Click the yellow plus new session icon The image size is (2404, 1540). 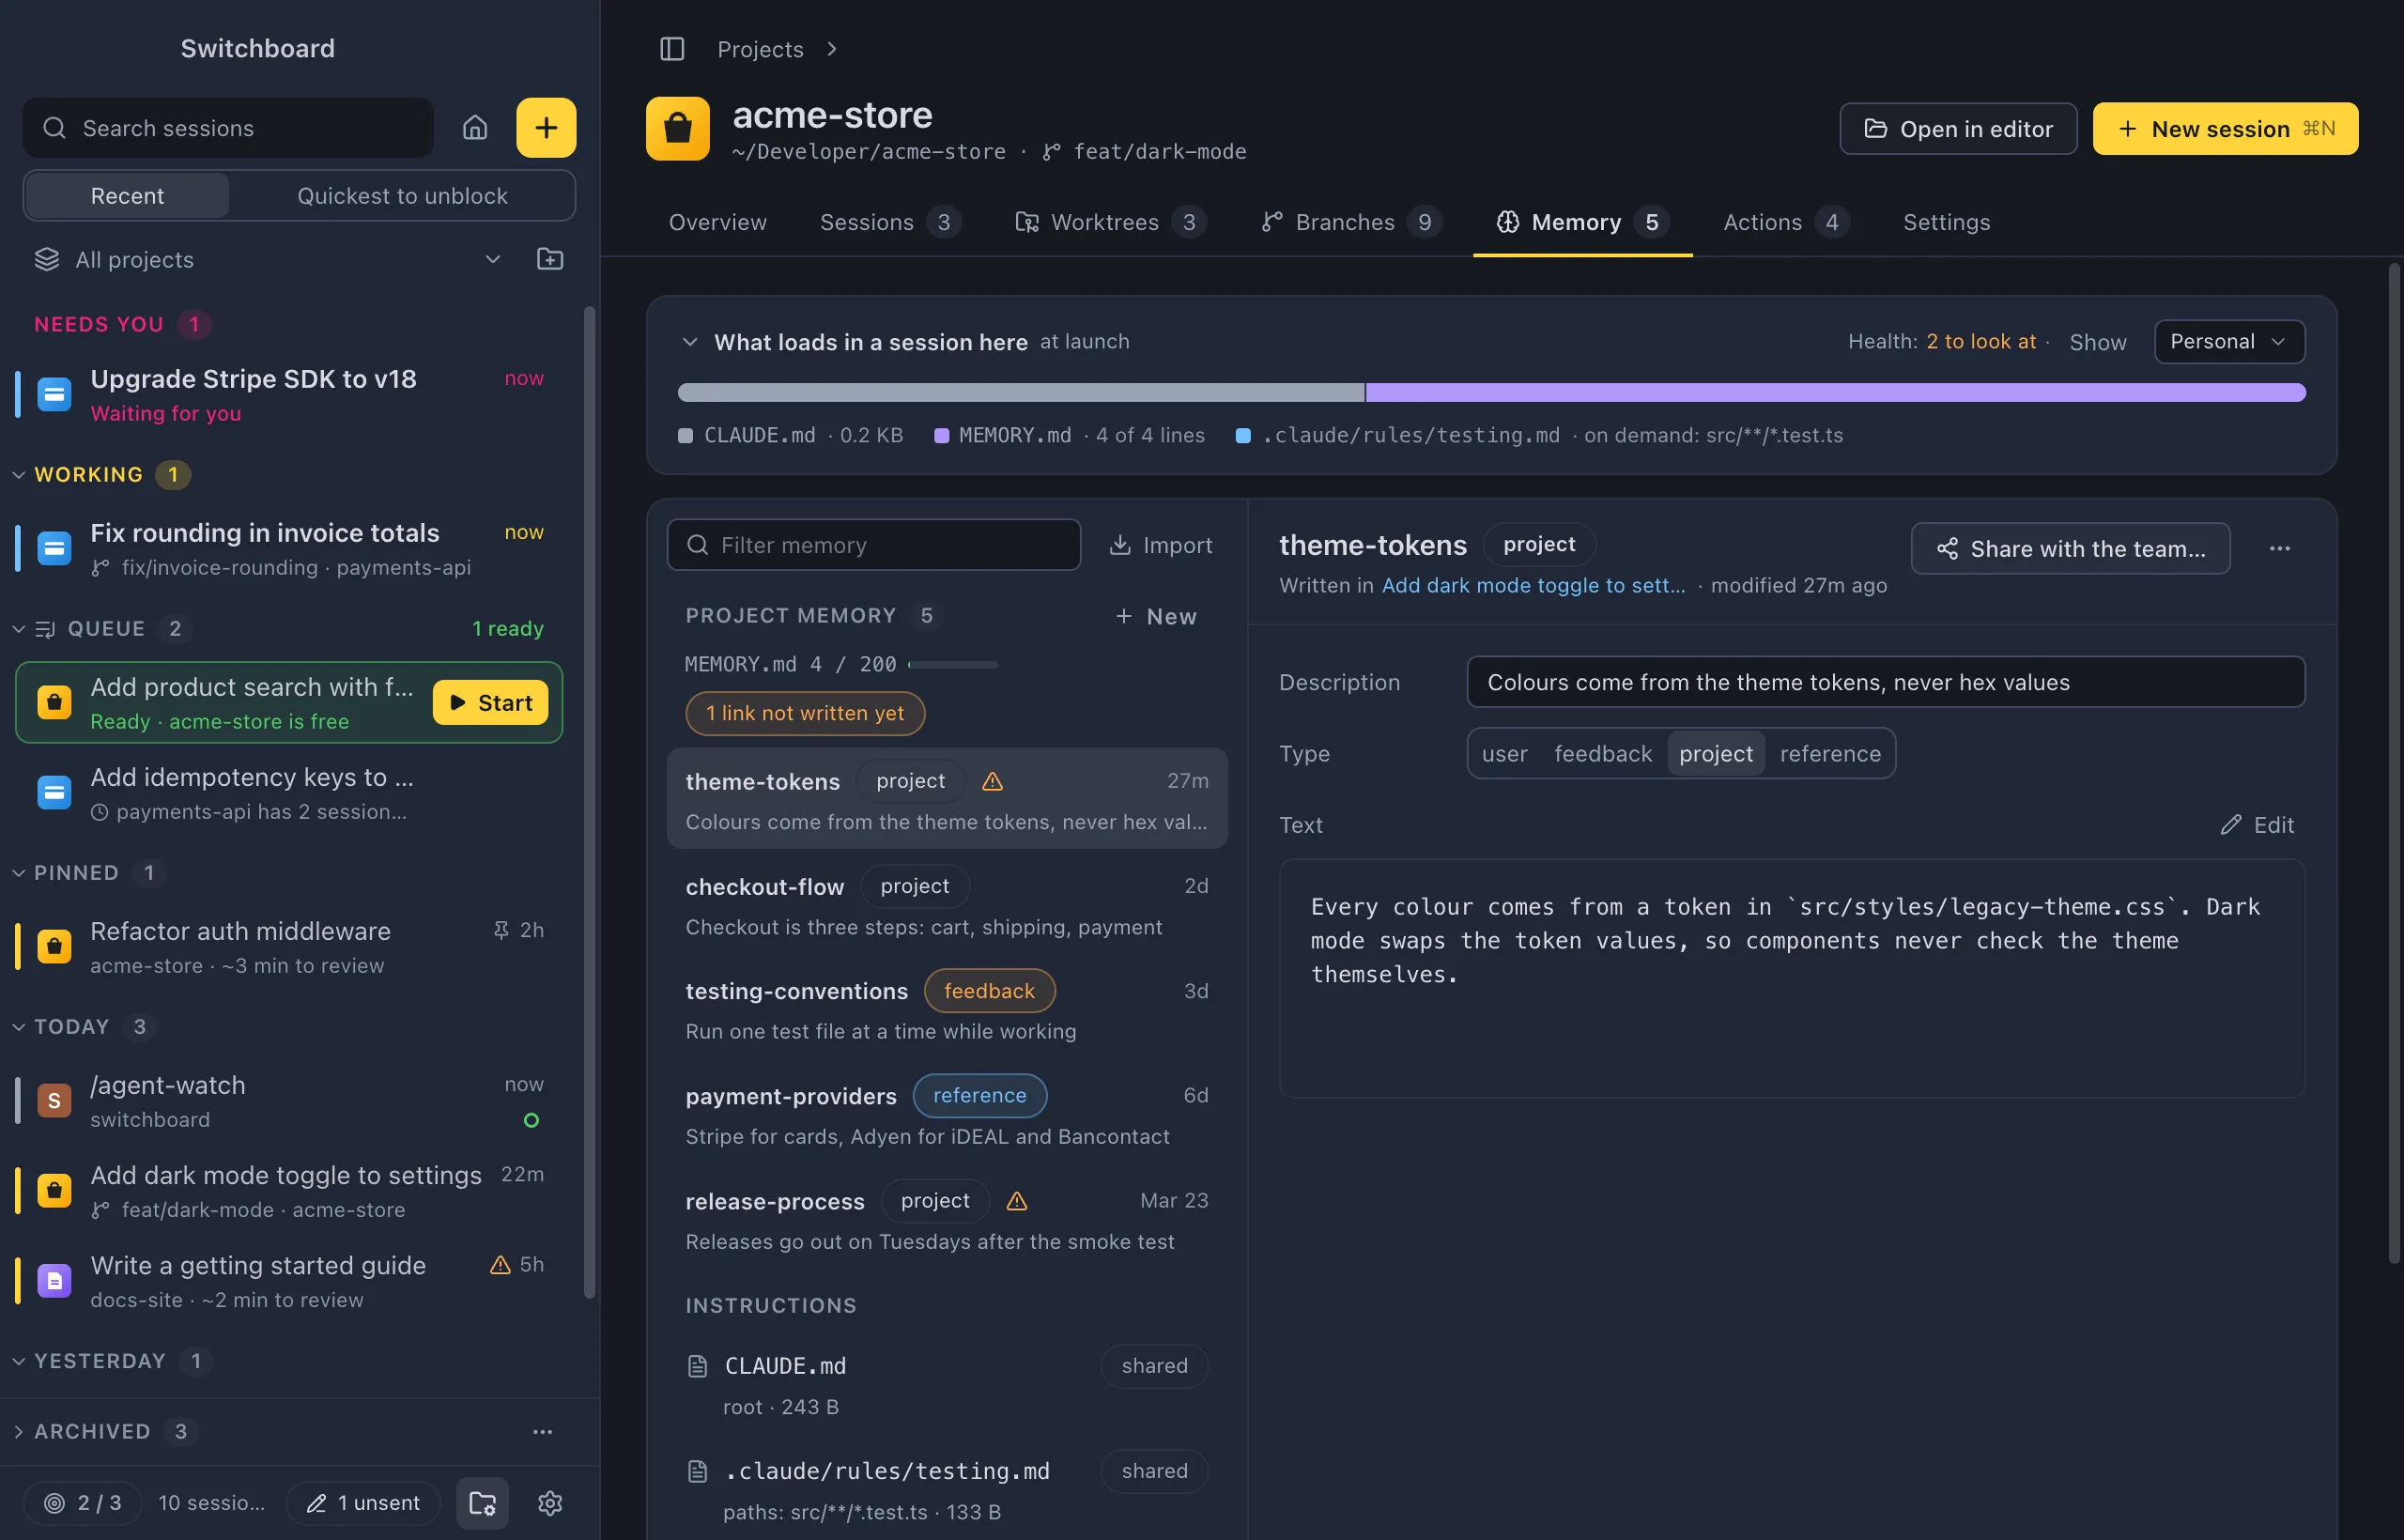pos(546,128)
